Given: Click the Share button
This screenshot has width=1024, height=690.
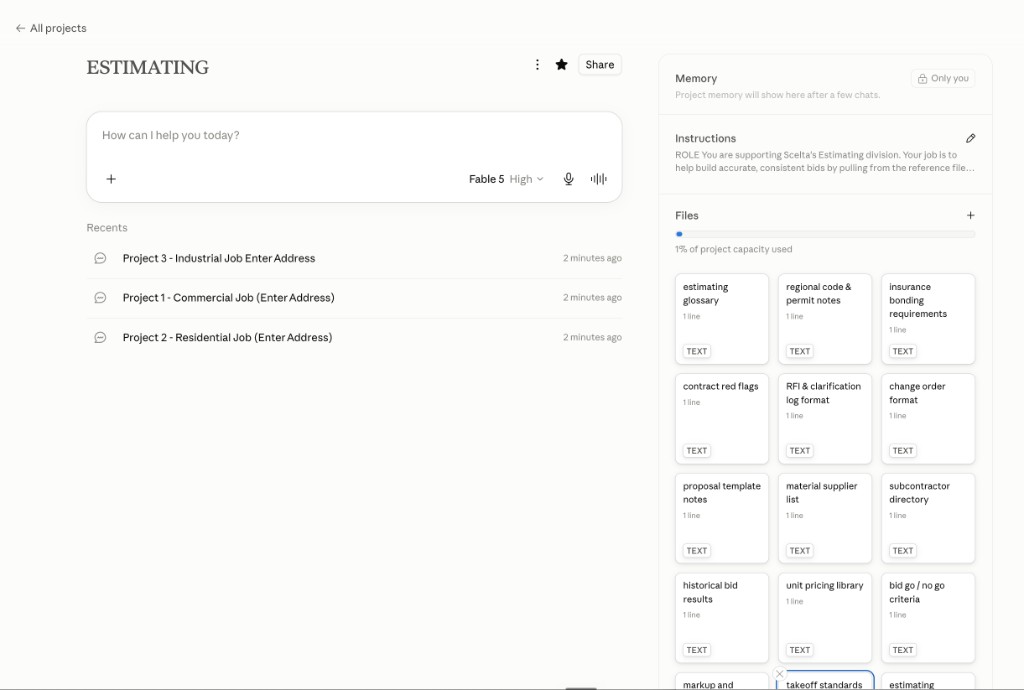Looking at the screenshot, I should pos(600,65).
